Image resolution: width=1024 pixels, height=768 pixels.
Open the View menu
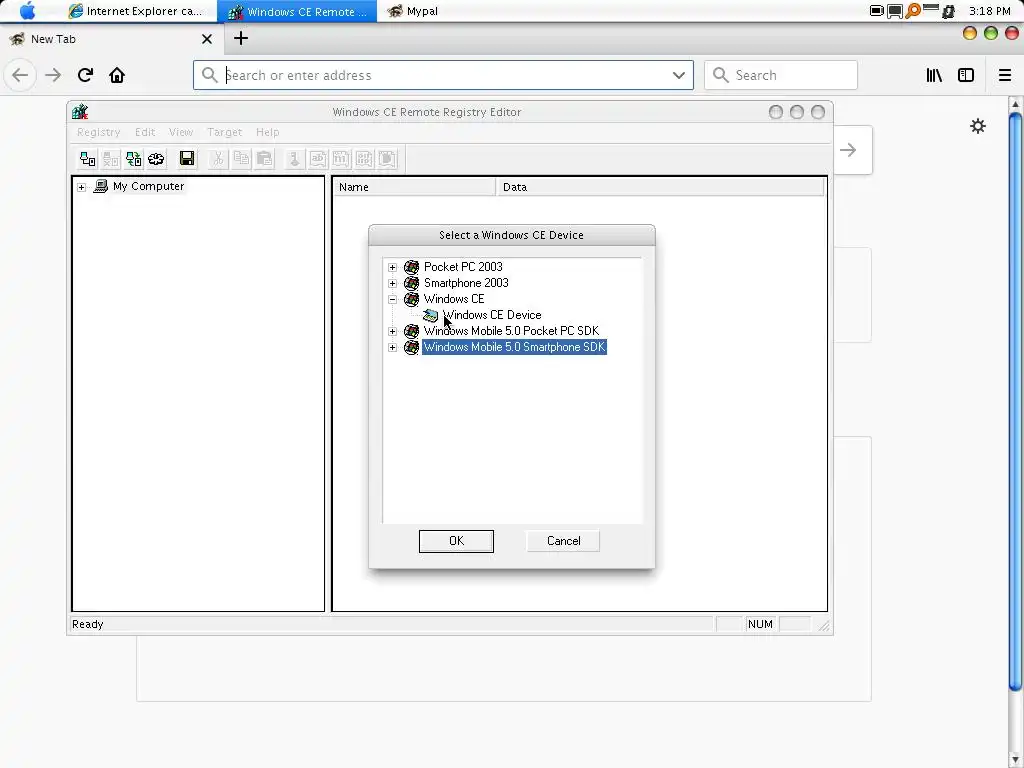[181, 132]
